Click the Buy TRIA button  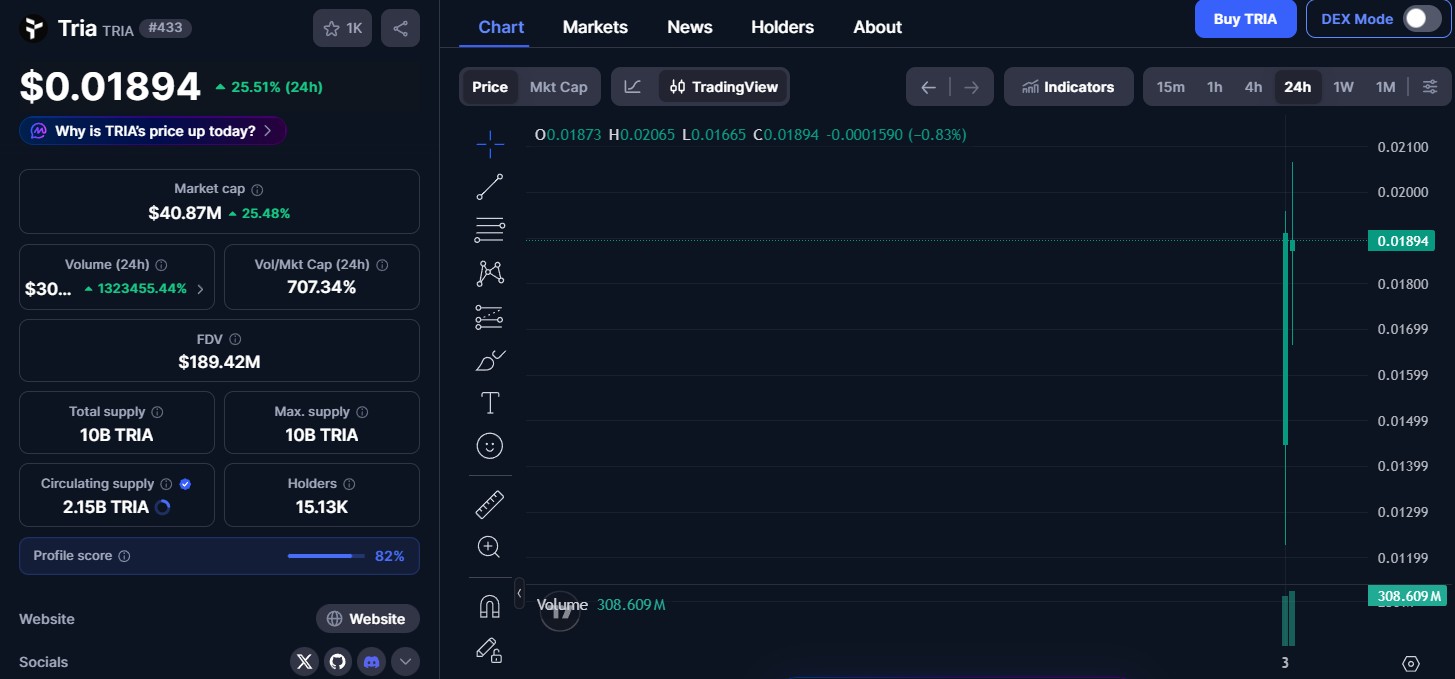1245,19
